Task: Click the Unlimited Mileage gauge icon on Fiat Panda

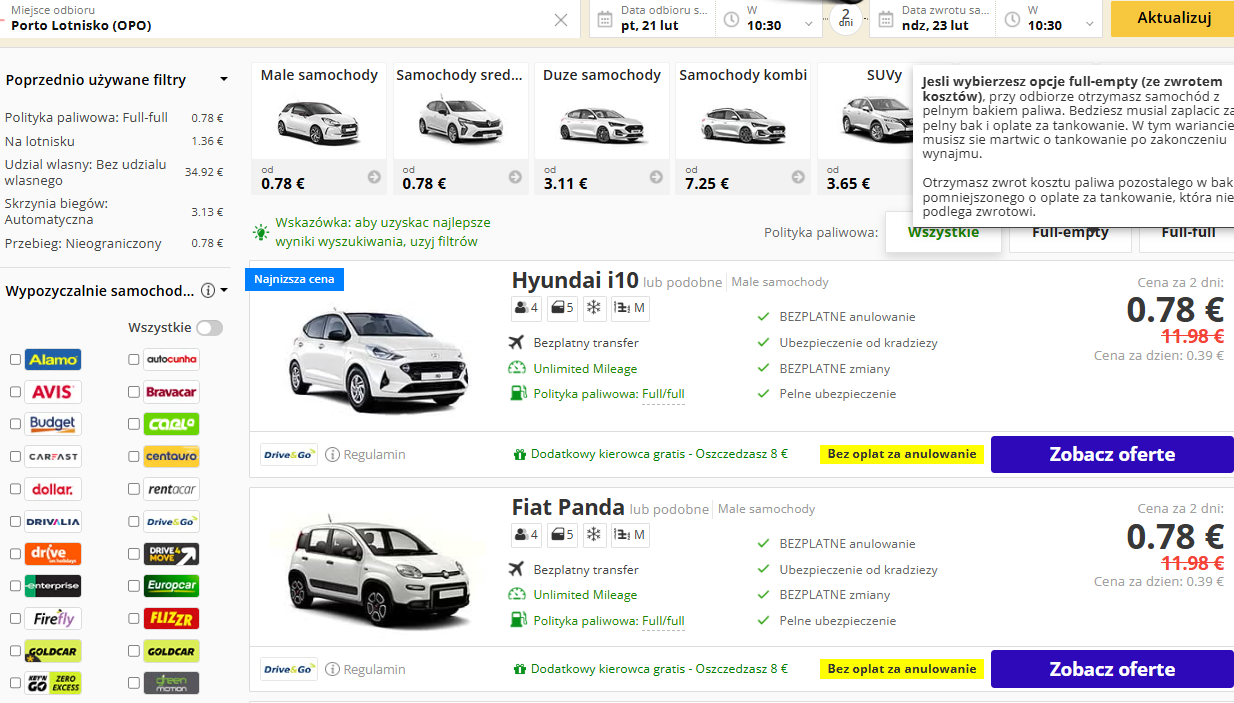Action: (517, 594)
